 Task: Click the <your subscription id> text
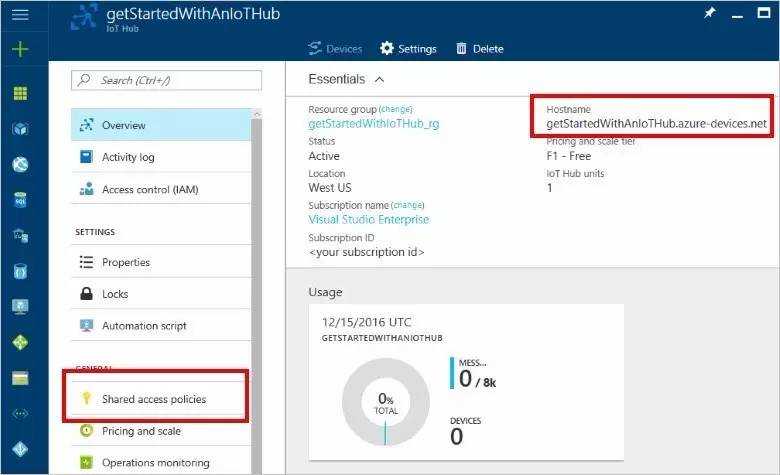pyautogui.click(x=367, y=252)
